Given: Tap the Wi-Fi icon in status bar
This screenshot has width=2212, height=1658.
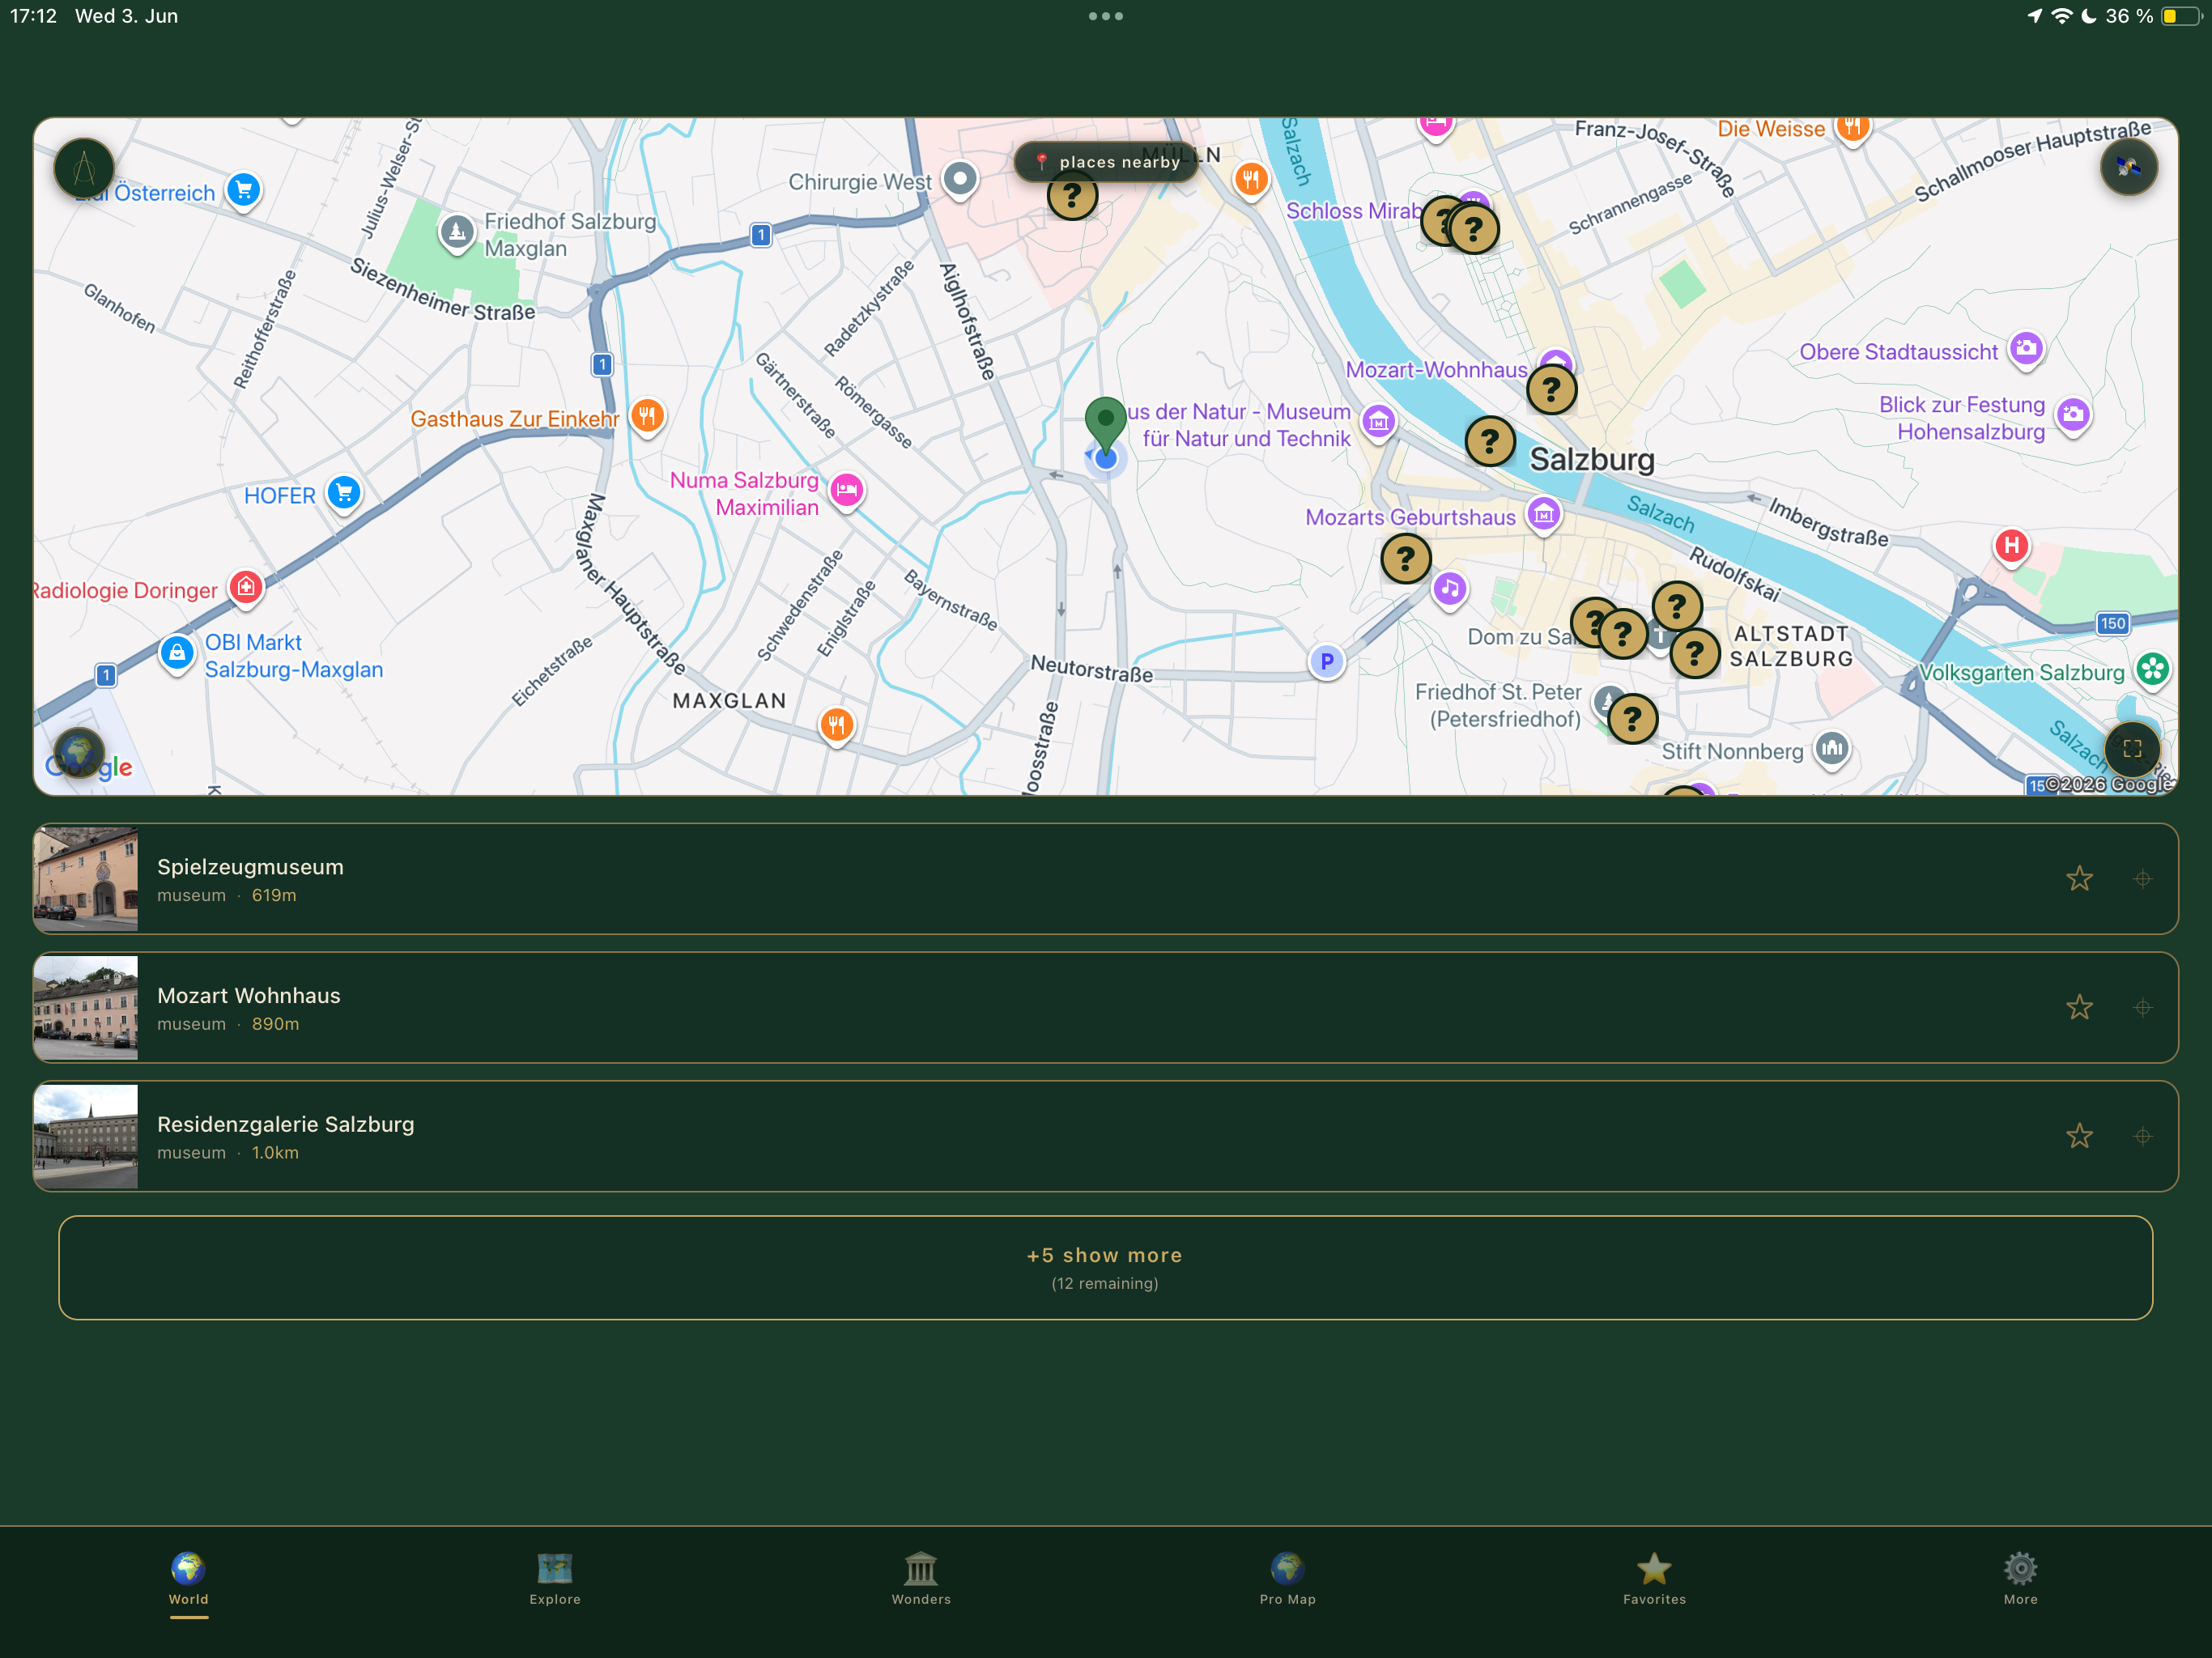Looking at the screenshot, I should pyautogui.click(x=2062, y=16).
